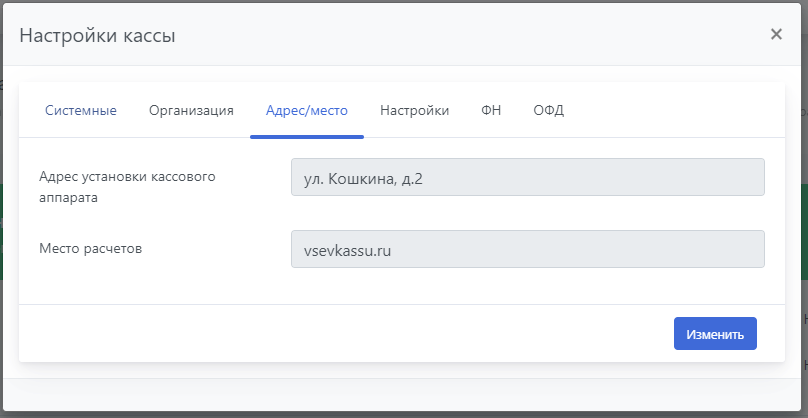808x418 pixels.
Task: Open the Организация tab
Action: click(x=191, y=111)
